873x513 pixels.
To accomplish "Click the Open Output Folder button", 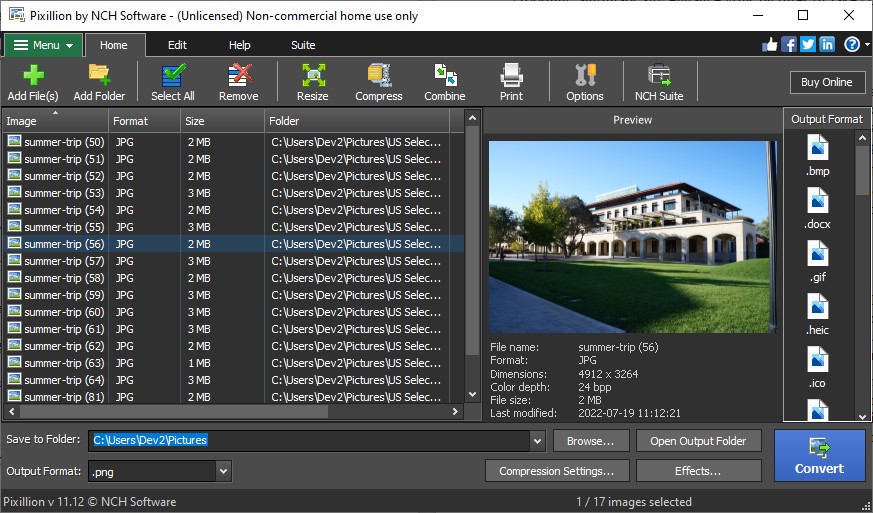I will pyautogui.click(x=698, y=441).
